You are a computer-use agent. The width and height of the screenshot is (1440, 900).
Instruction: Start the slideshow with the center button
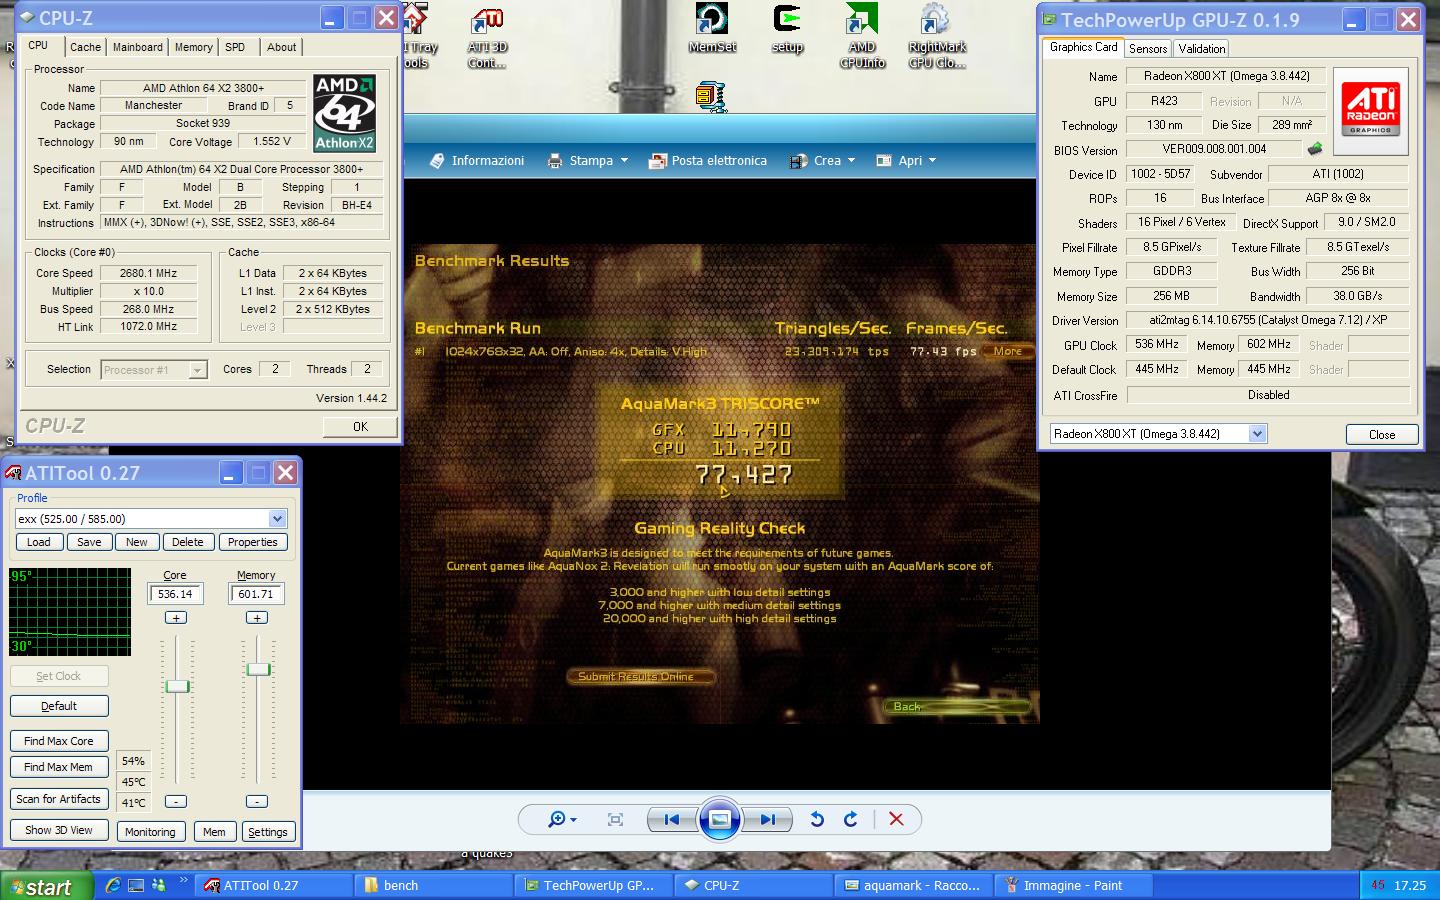[719, 820]
